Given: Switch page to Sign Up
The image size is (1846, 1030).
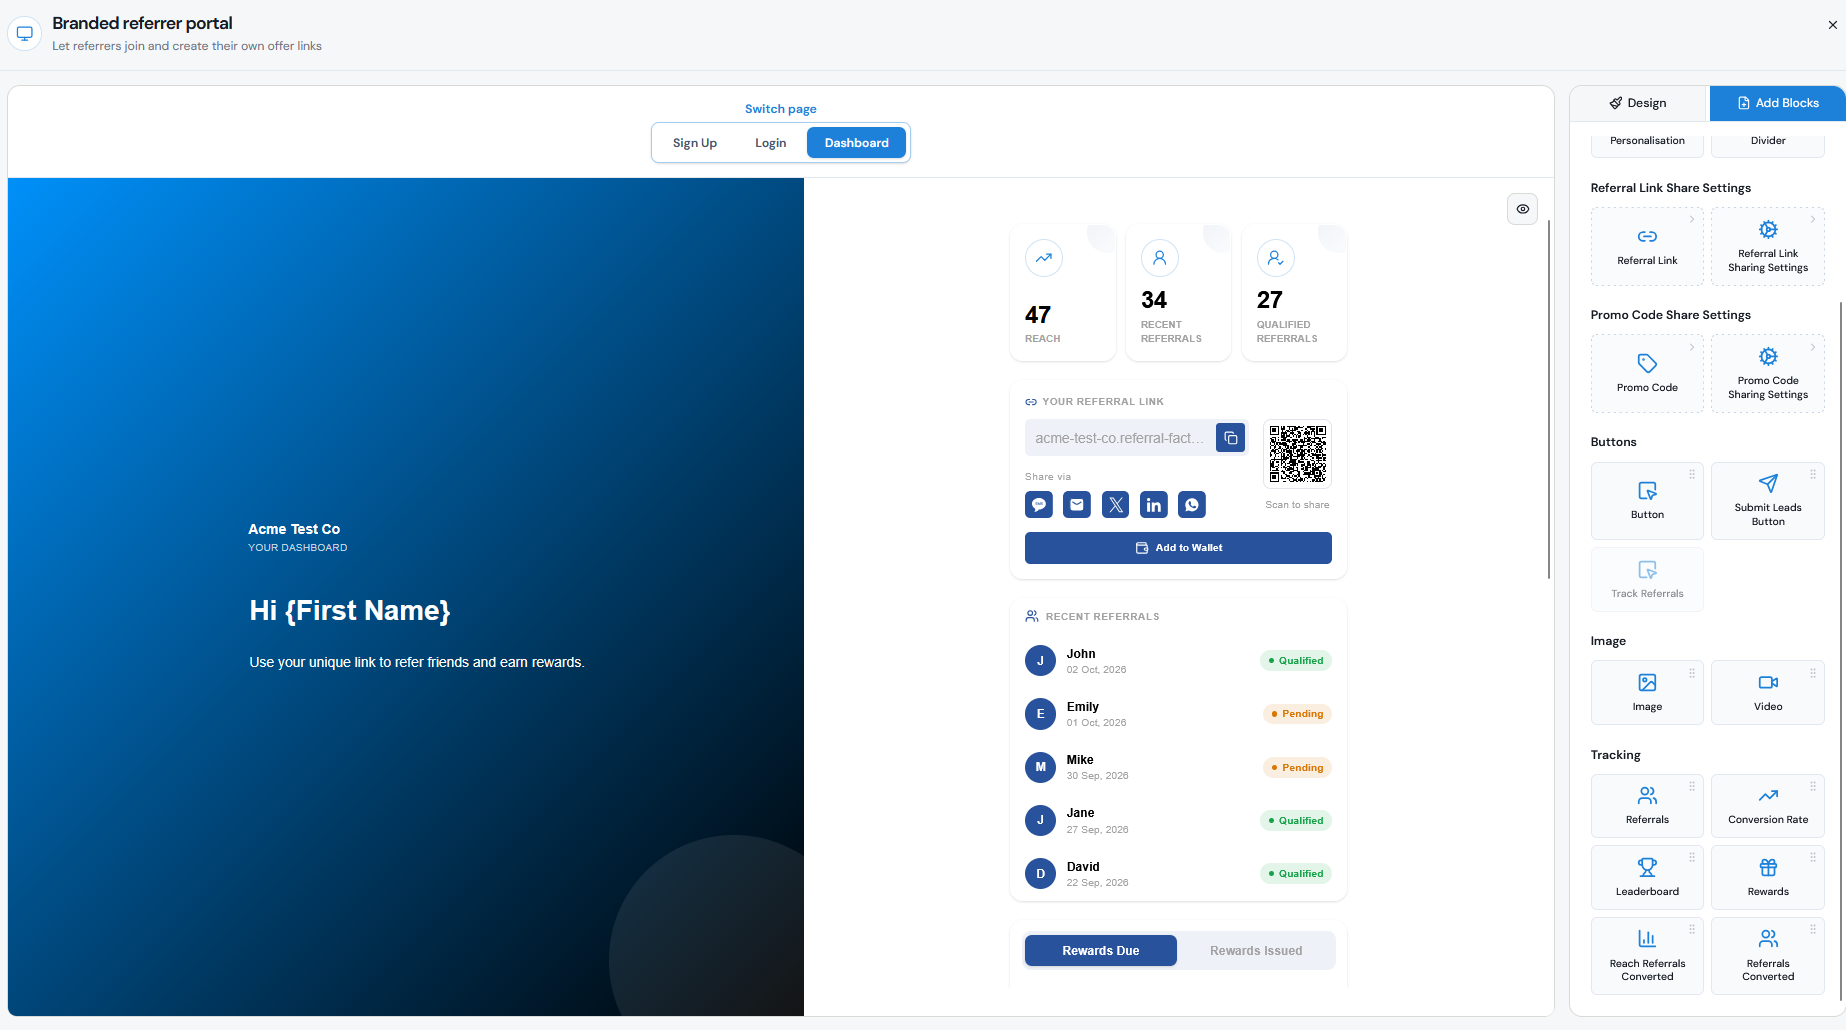Looking at the screenshot, I should click(695, 143).
